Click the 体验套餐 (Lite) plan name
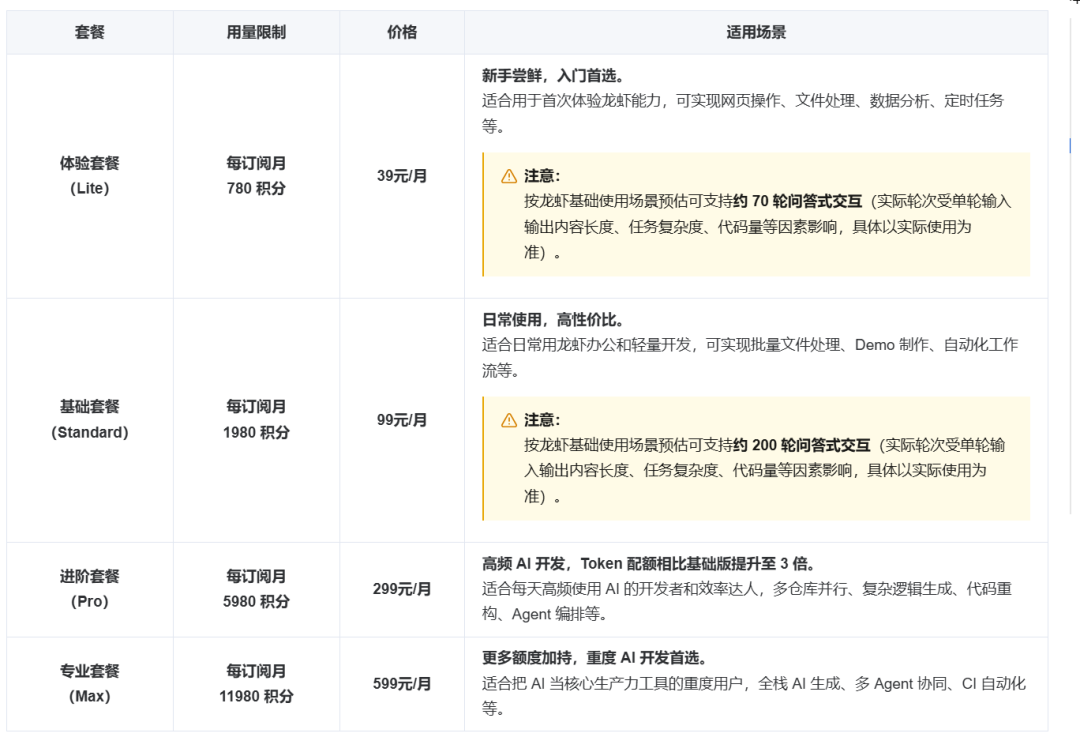 (90, 176)
